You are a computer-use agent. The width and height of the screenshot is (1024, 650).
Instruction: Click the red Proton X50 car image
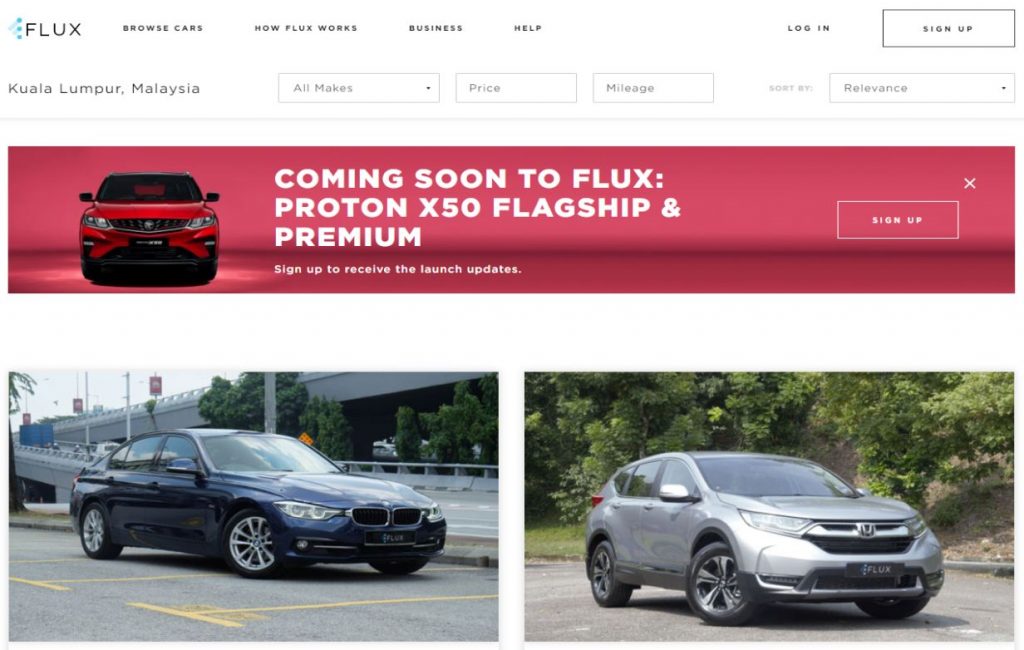(150, 227)
